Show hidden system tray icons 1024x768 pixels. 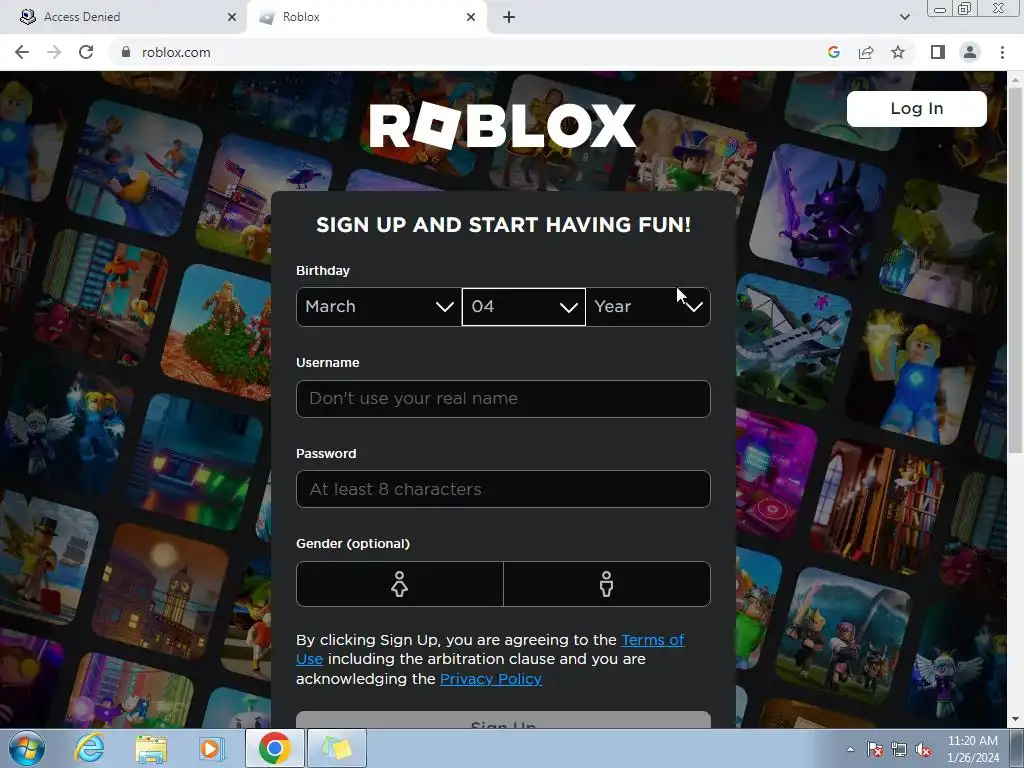(850, 749)
